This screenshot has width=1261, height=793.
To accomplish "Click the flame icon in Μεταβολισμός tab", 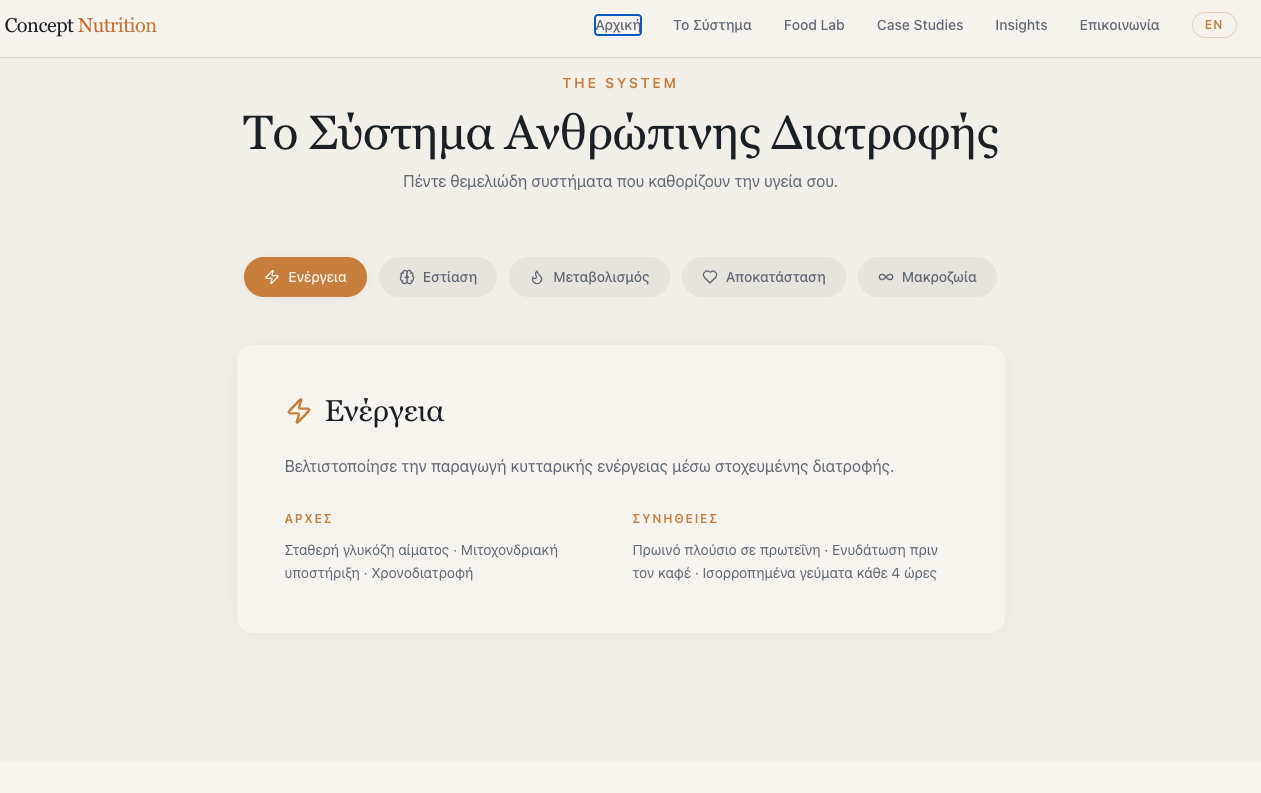I will click(x=537, y=277).
